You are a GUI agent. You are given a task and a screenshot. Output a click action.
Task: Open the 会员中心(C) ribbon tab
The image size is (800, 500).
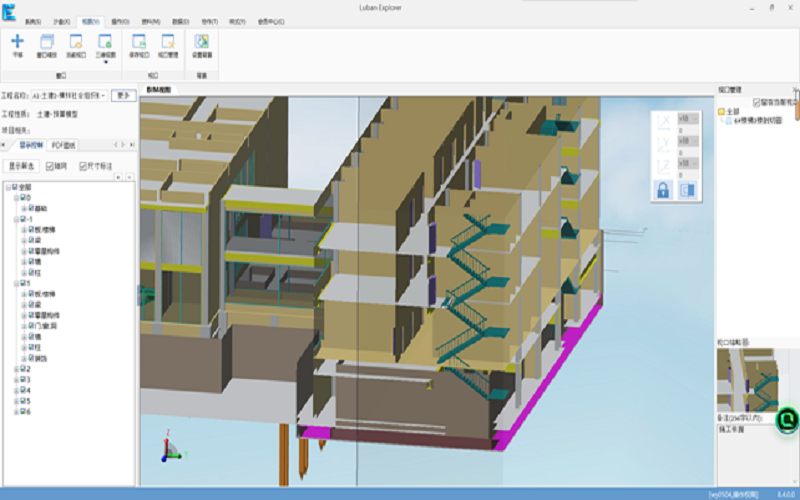tap(271, 22)
